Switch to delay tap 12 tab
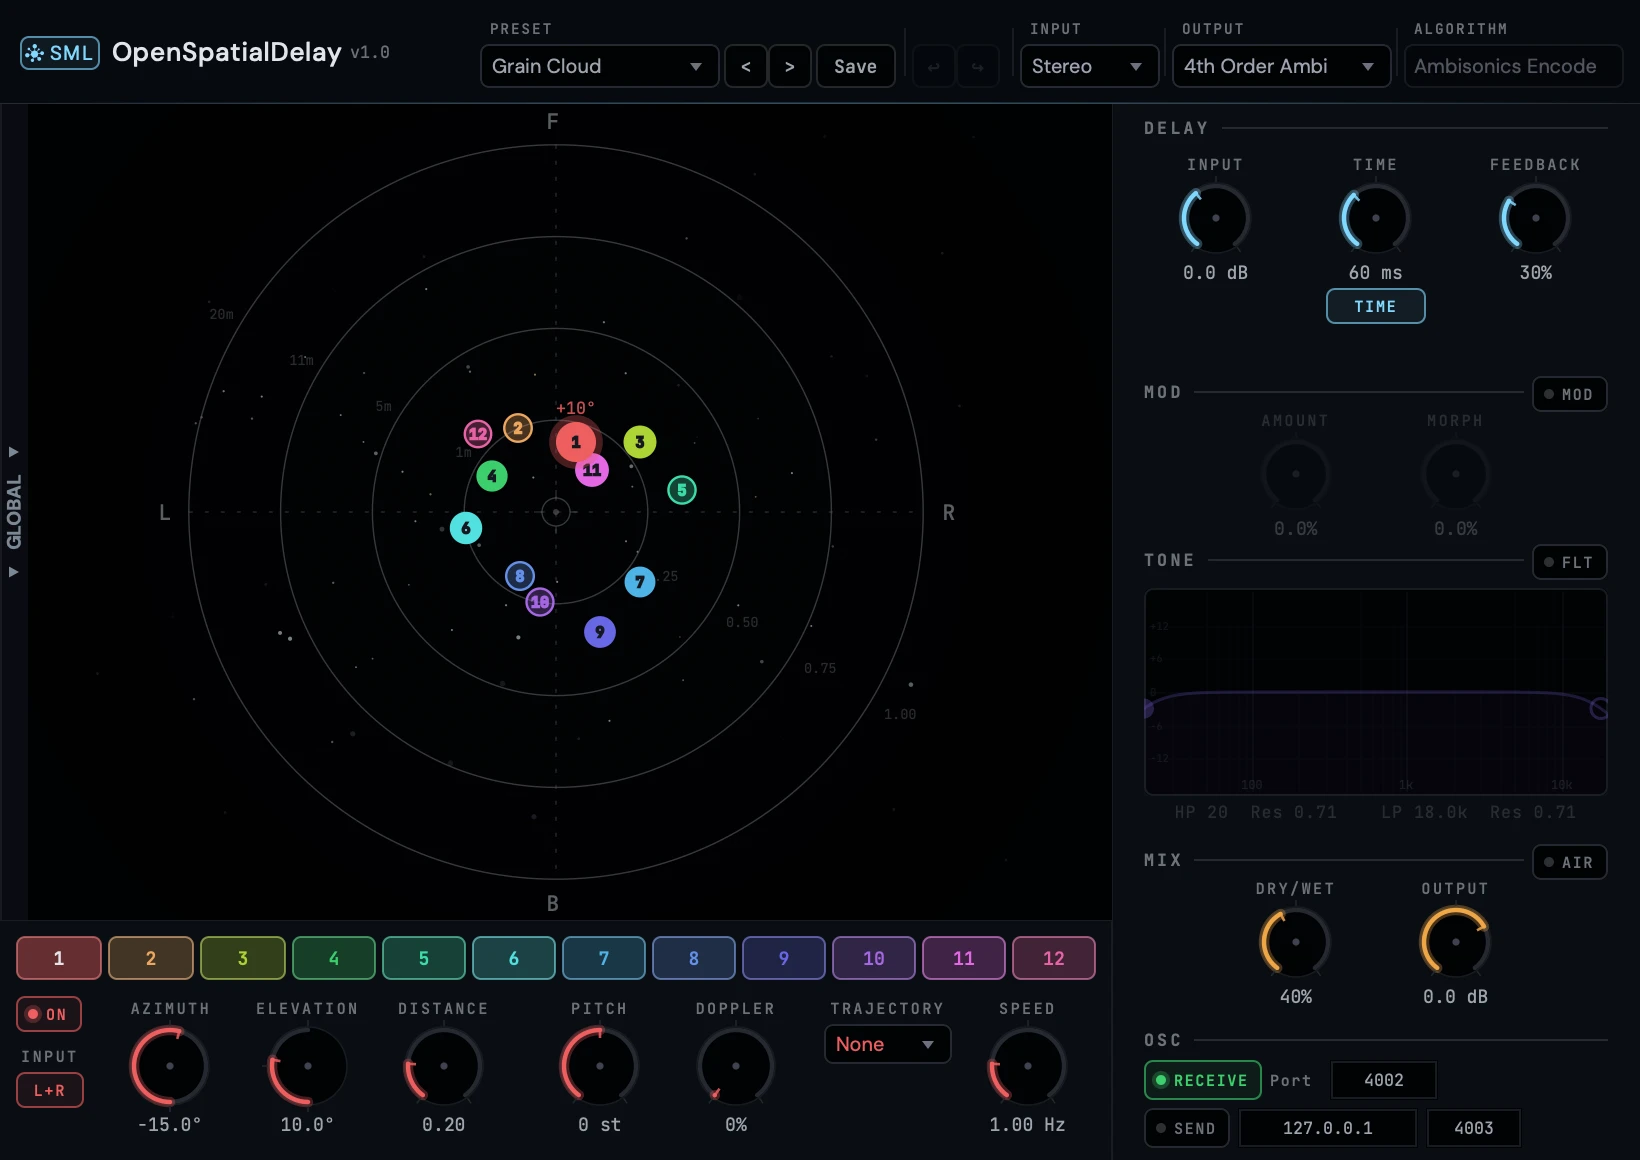This screenshot has height=1160, width=1640. 1054,958
